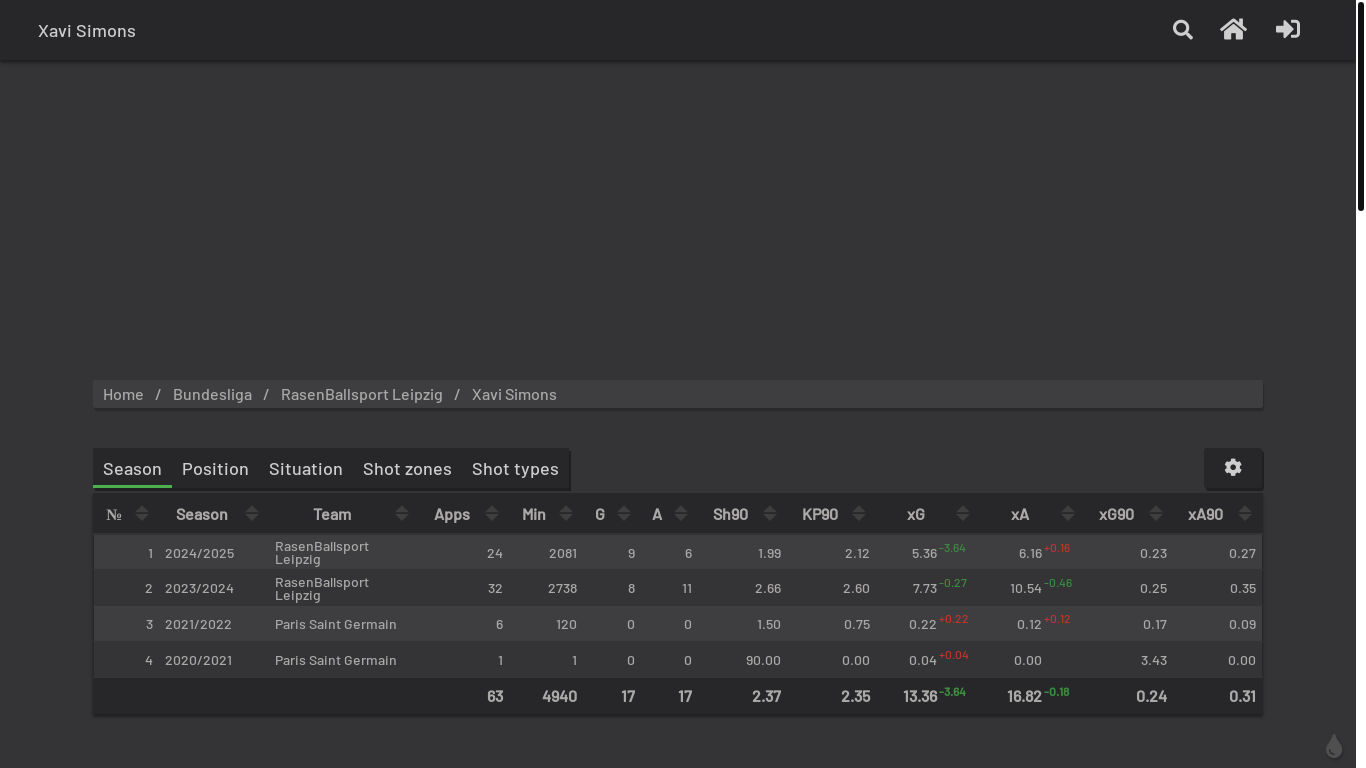
Task: Switch to the Position tab
Action: pos(215,469)
